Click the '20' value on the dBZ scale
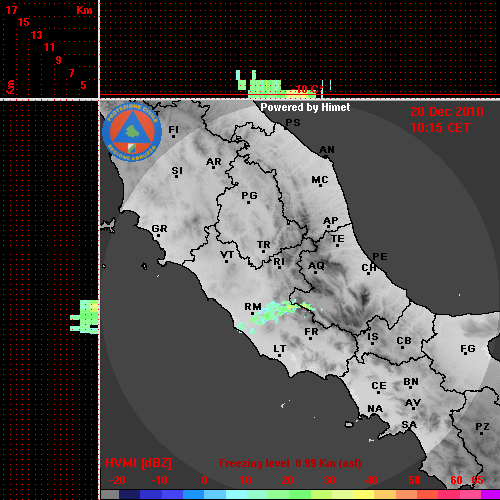 287,480
